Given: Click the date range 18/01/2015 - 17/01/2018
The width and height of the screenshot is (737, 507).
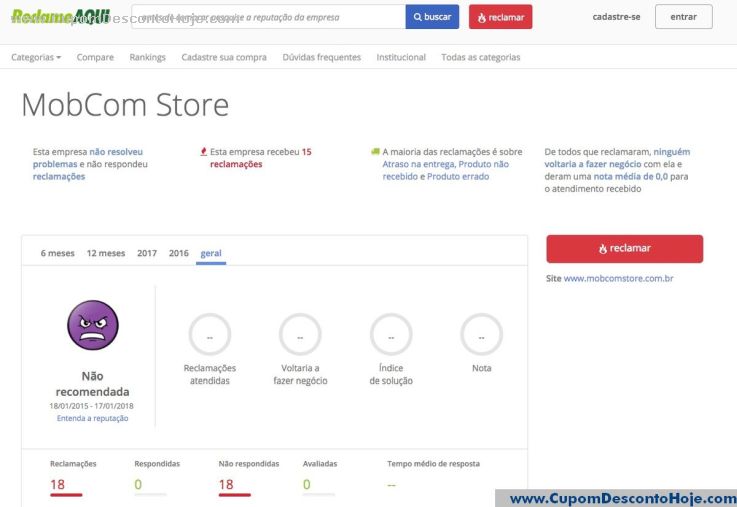Looking at the screenshot, I should click(x=91, y=406).
